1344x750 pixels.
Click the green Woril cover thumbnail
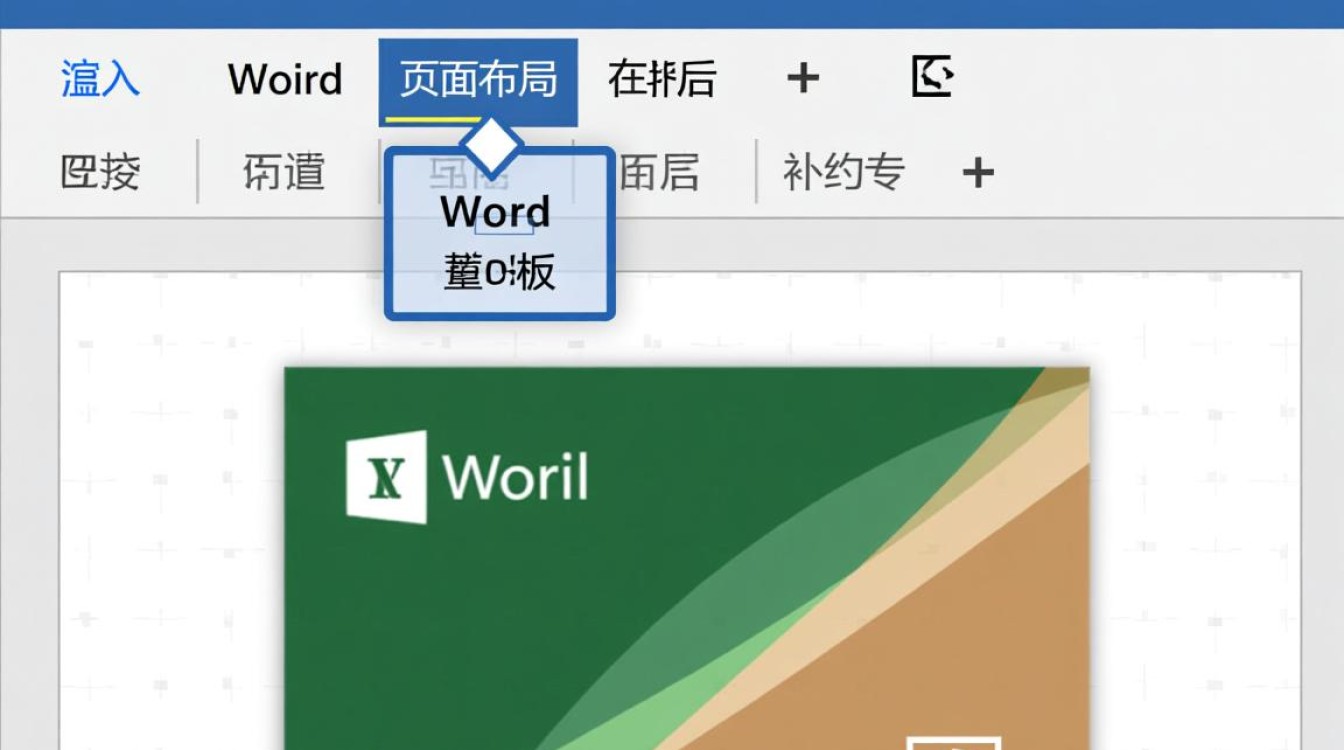(687, 558)
